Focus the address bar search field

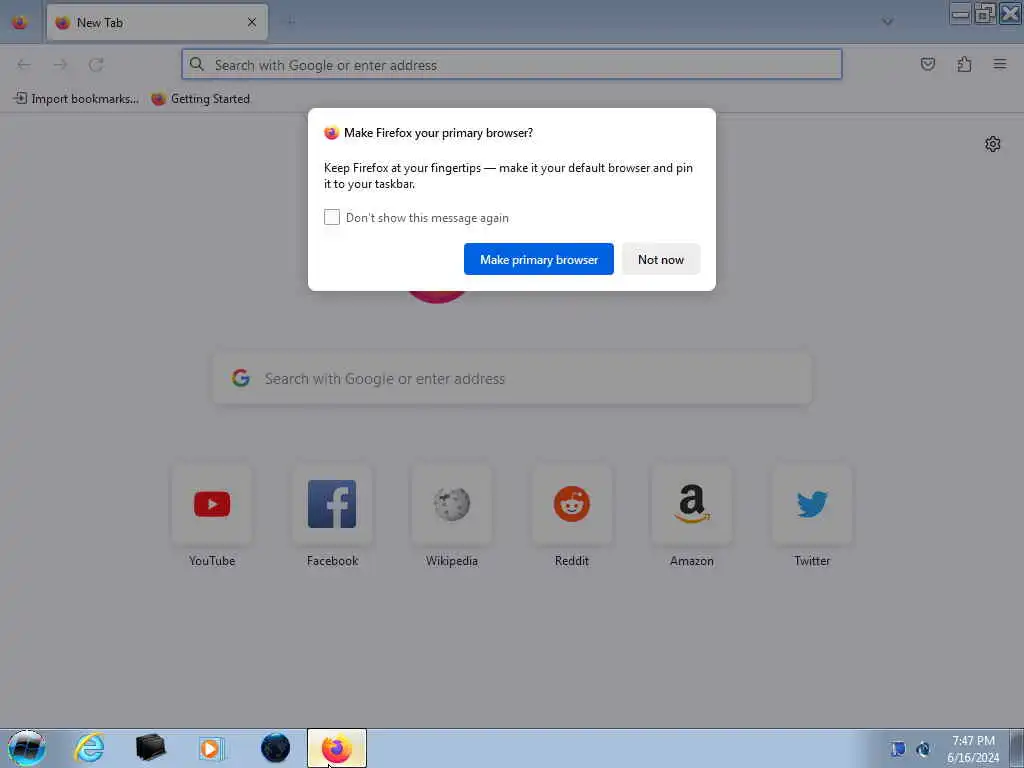click(512, 65)
